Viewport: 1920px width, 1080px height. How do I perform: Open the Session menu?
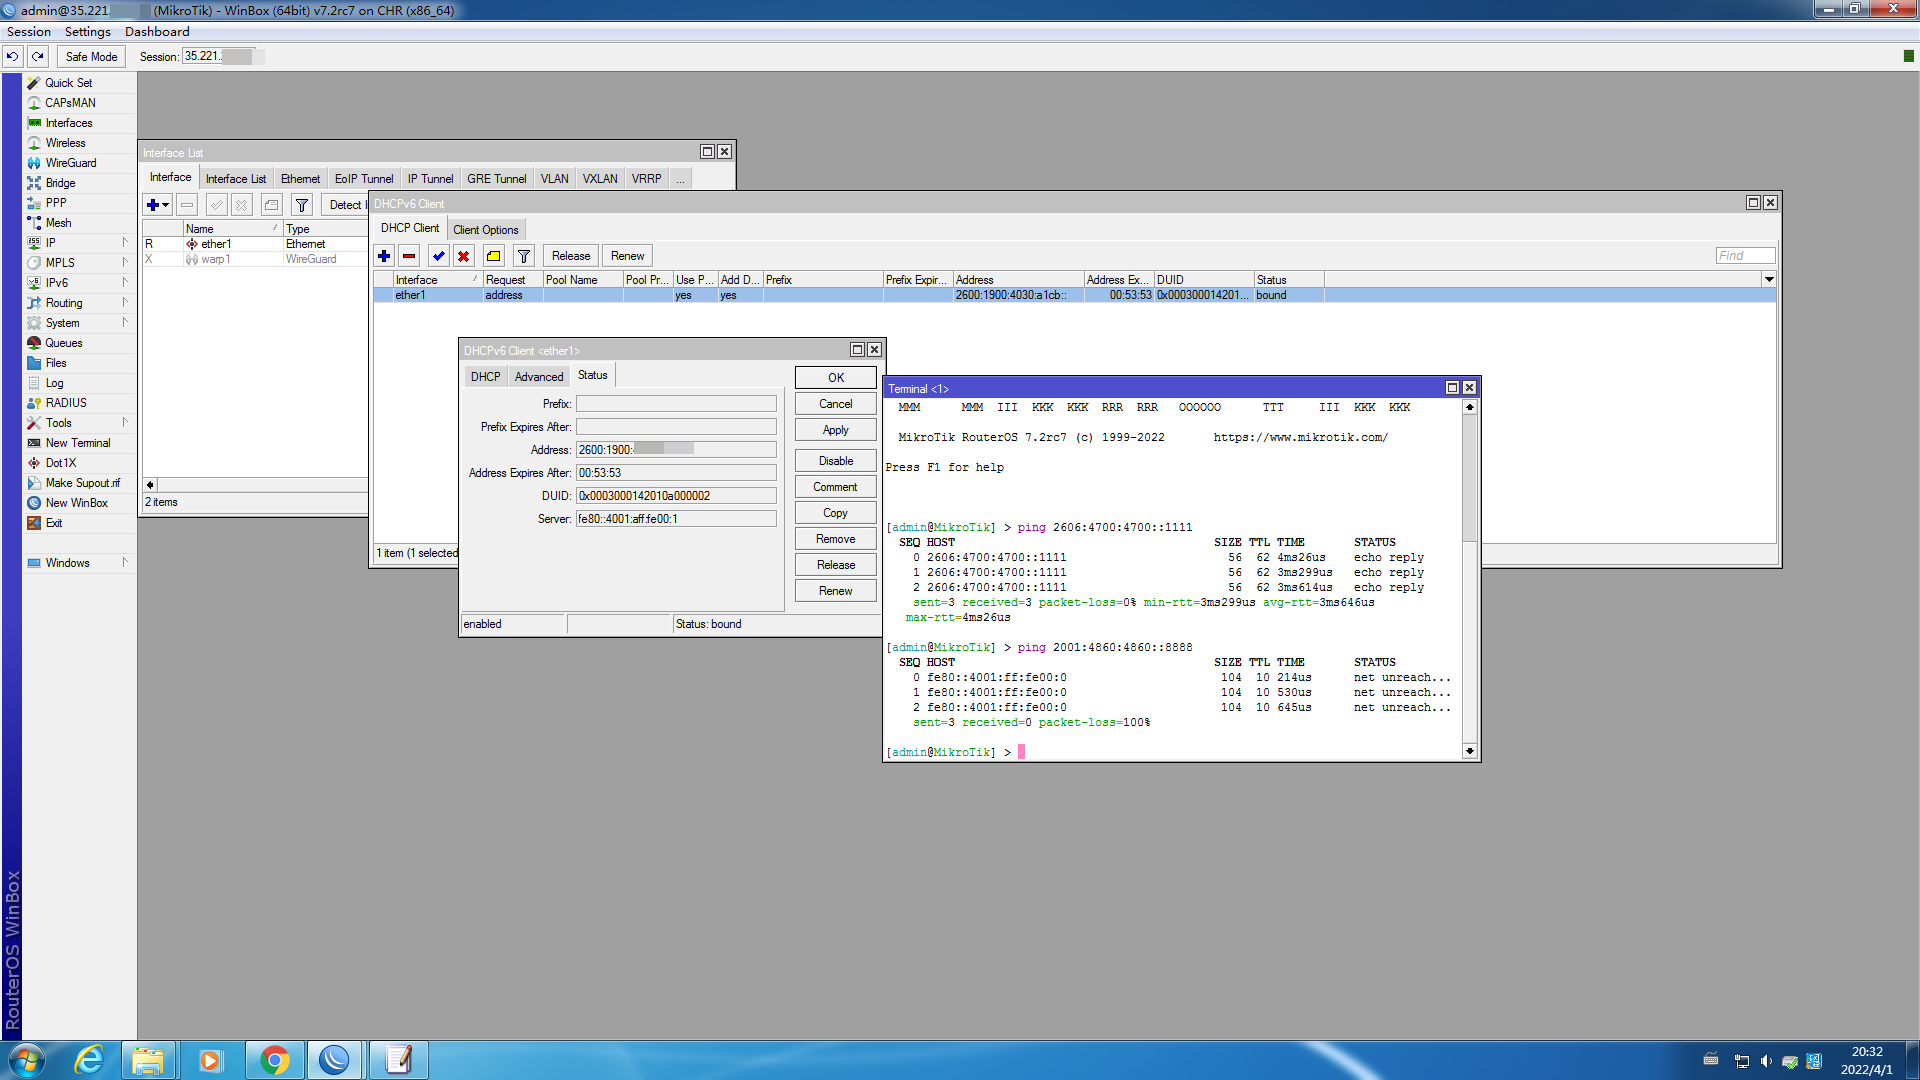click(28, 32)
